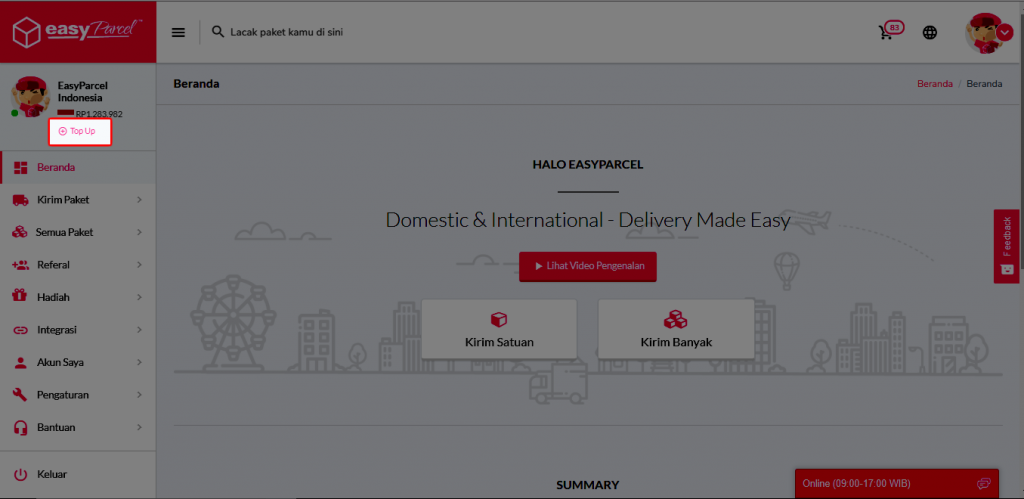Click the Top Up button

[x=78, y=131]
